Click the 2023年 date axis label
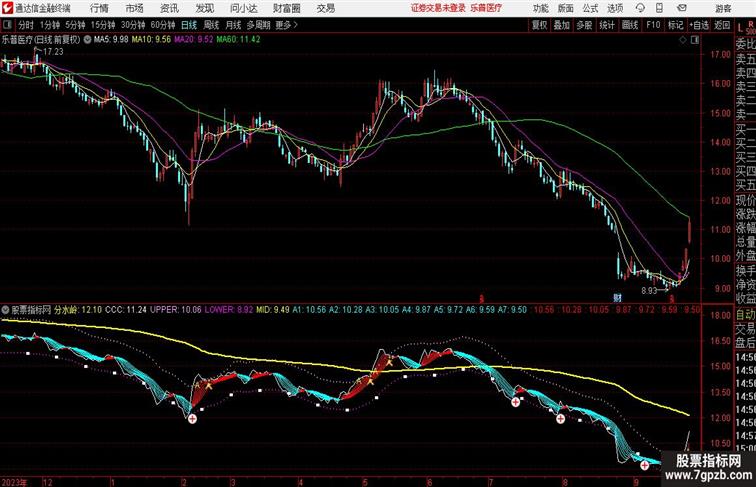 coord(14,482)
